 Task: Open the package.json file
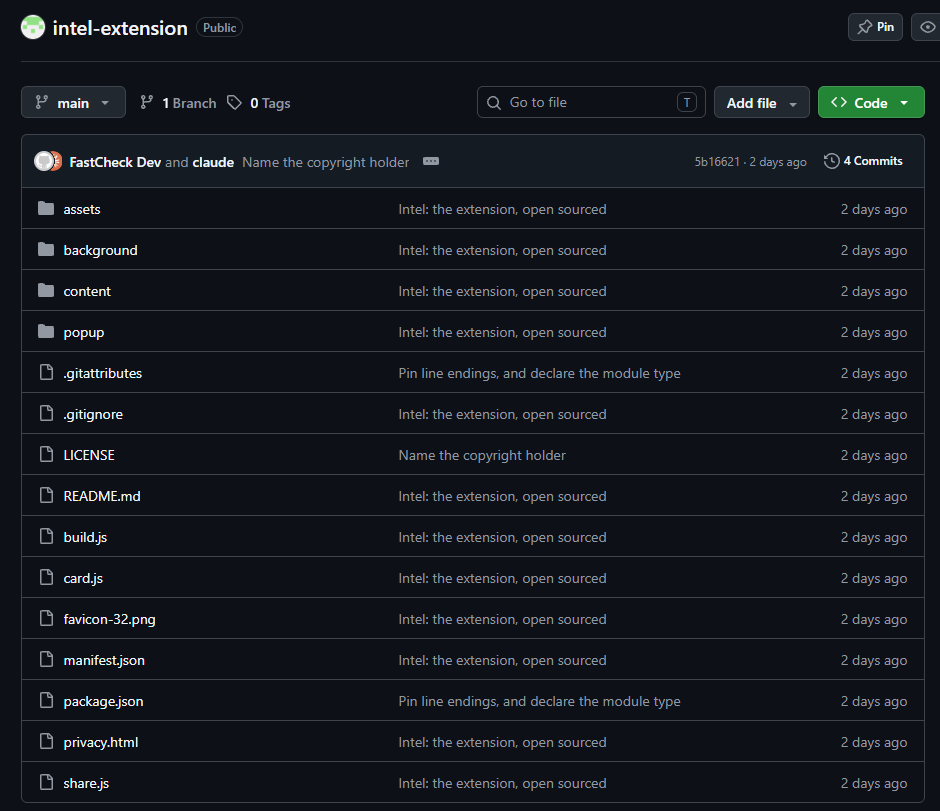pos(103,701)
